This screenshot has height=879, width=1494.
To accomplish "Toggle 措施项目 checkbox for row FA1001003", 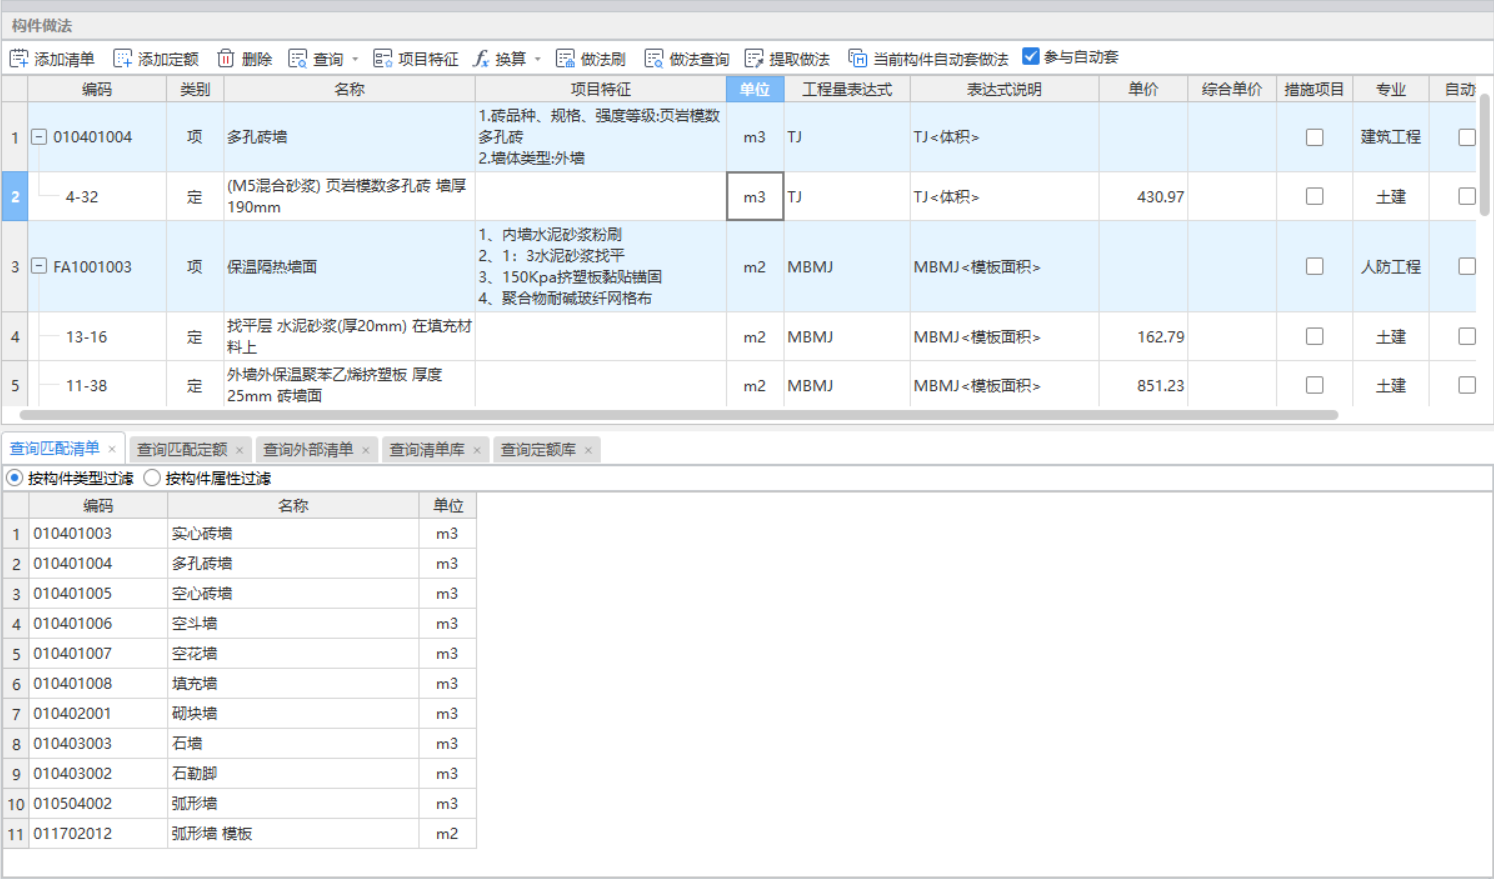I will click(1315, 266).
